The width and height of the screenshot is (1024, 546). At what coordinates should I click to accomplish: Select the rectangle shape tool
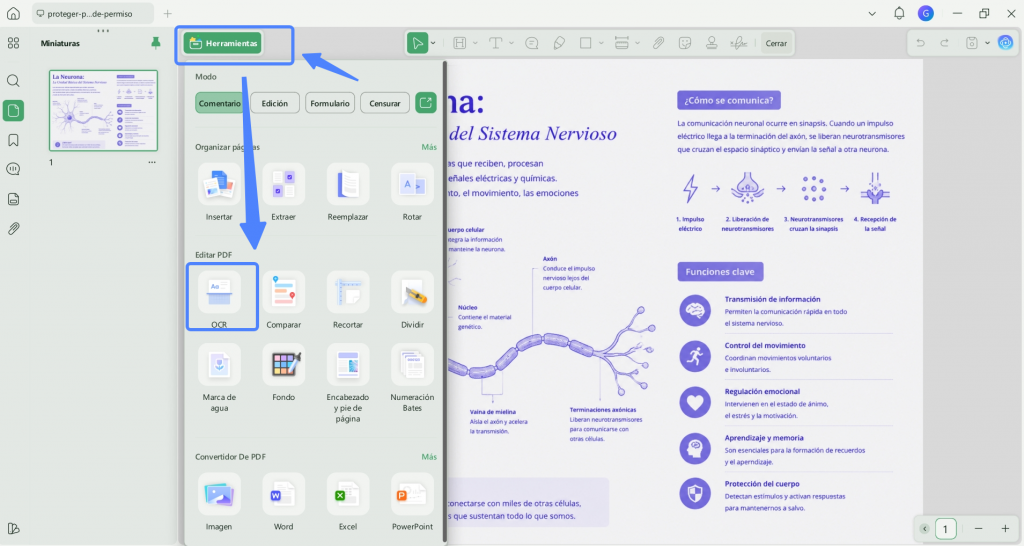[585, 43]
